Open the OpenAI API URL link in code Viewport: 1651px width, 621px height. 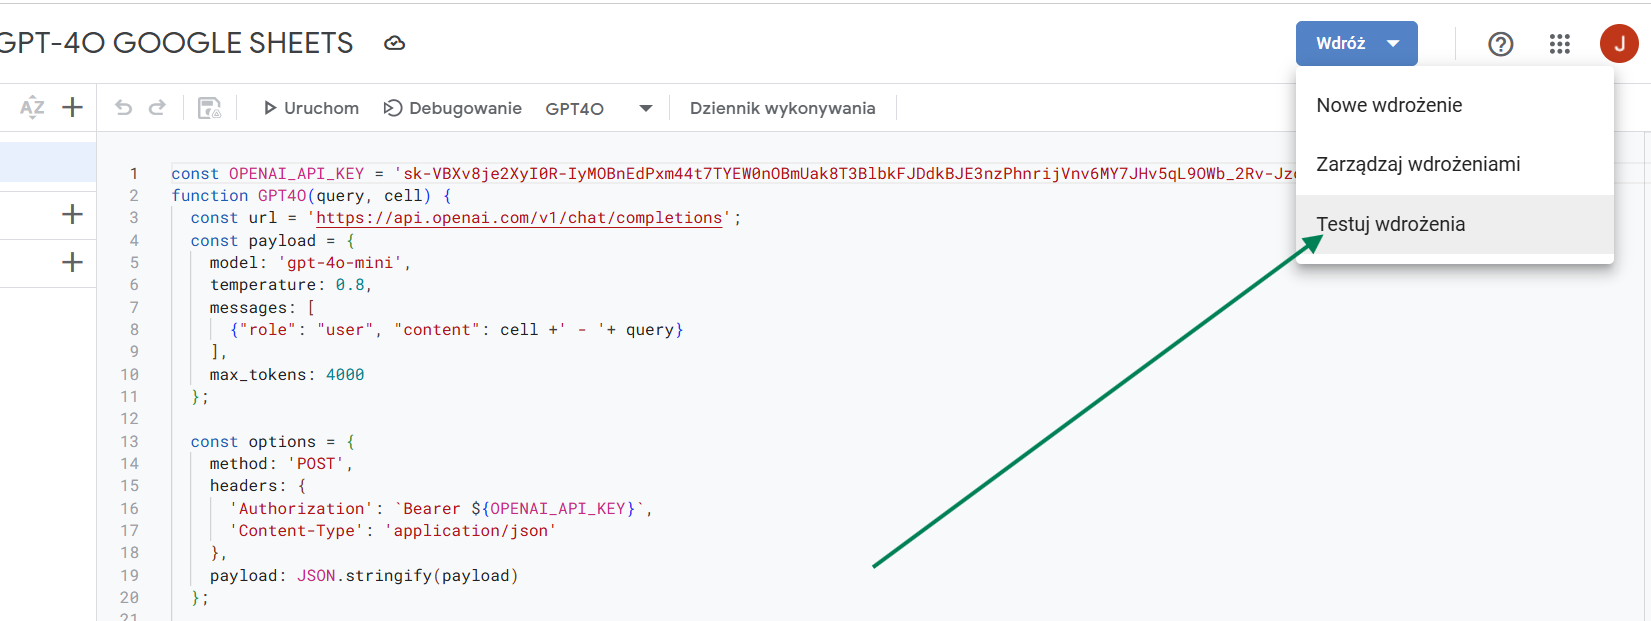(x=519, y=218)
